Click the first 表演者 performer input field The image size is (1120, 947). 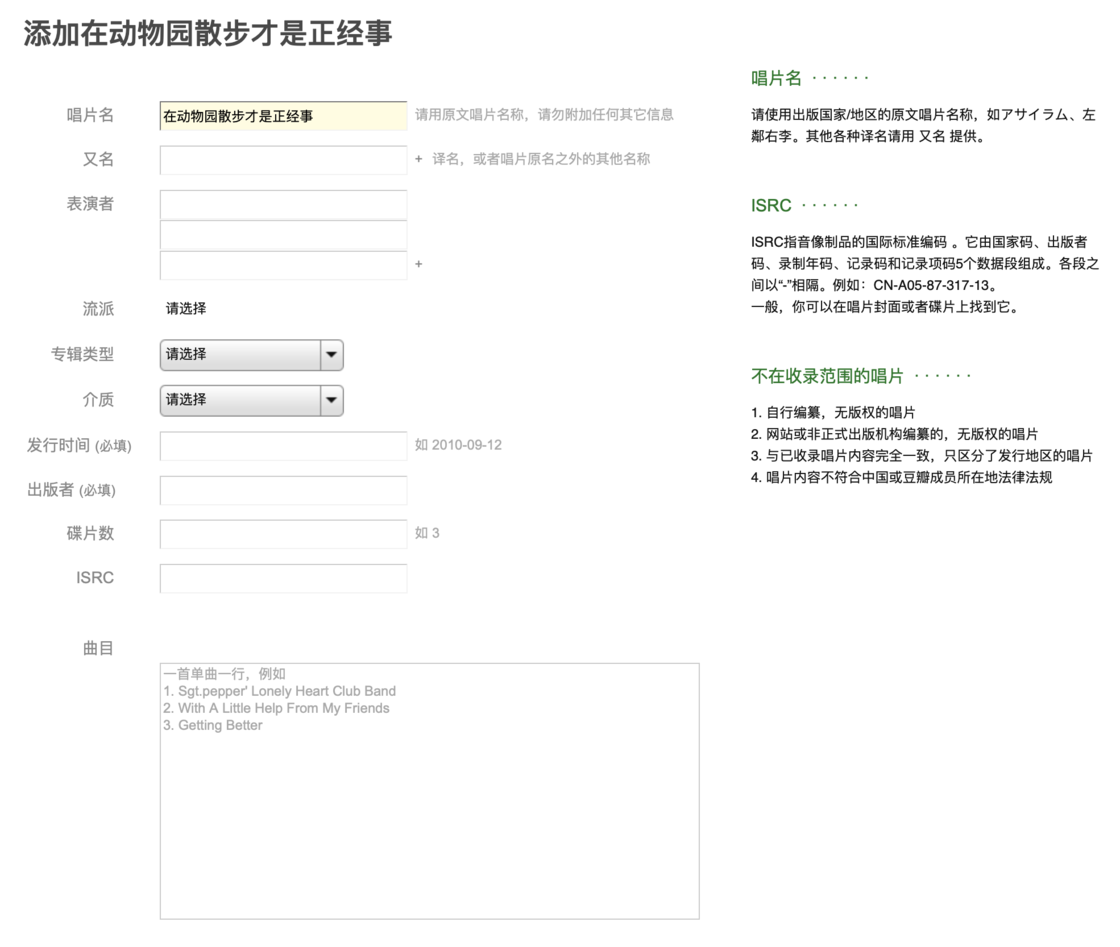point(284,204)
